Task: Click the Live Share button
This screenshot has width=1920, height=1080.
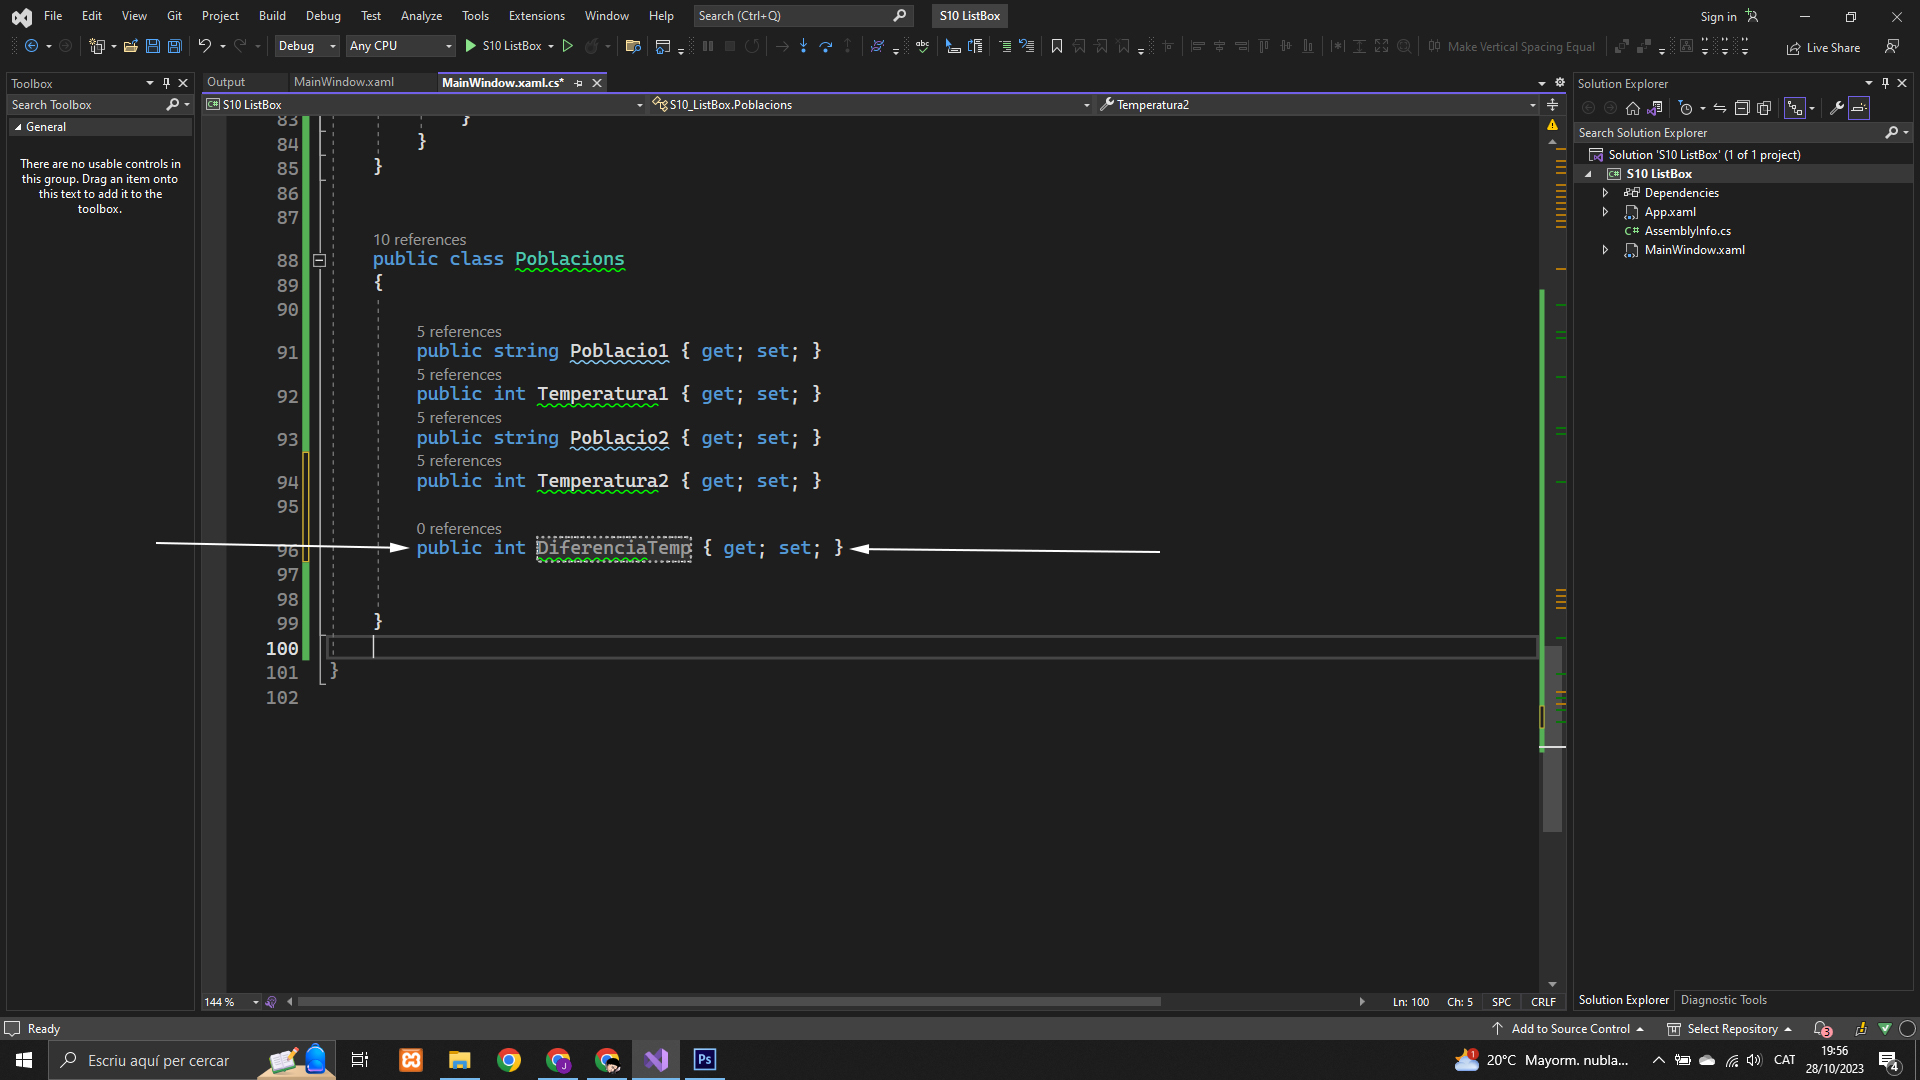Action: (1823, 47)
